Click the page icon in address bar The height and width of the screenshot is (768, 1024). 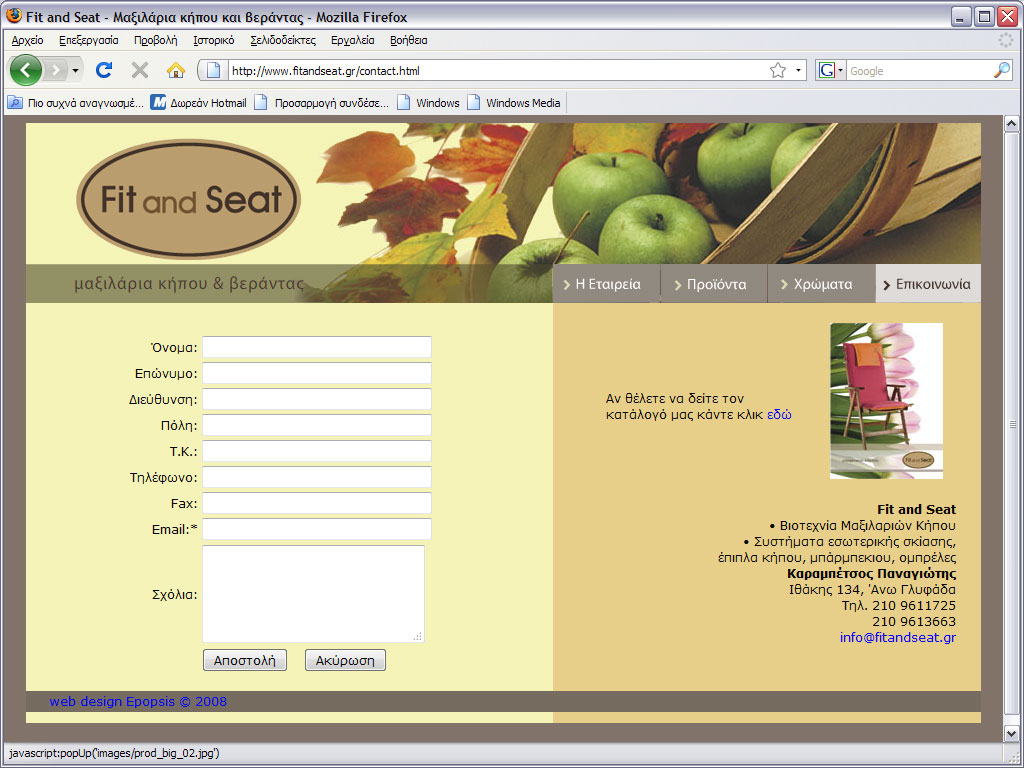tap(213, 71)
